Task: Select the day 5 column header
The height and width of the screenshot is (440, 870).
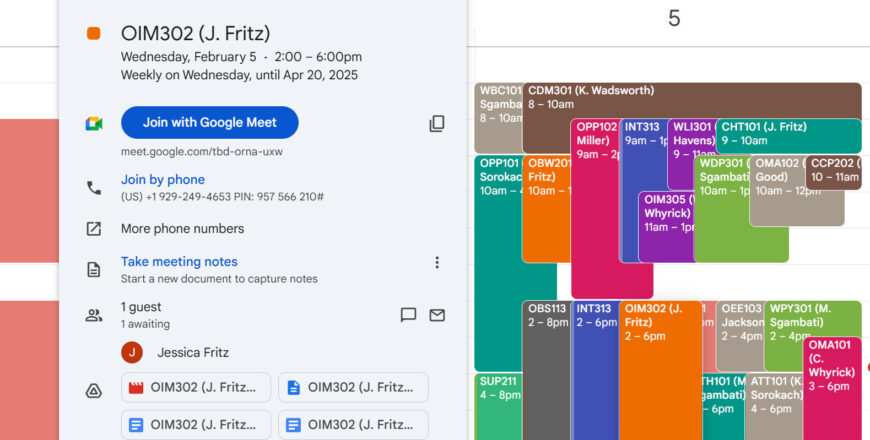Action: (x=673, y=19)
